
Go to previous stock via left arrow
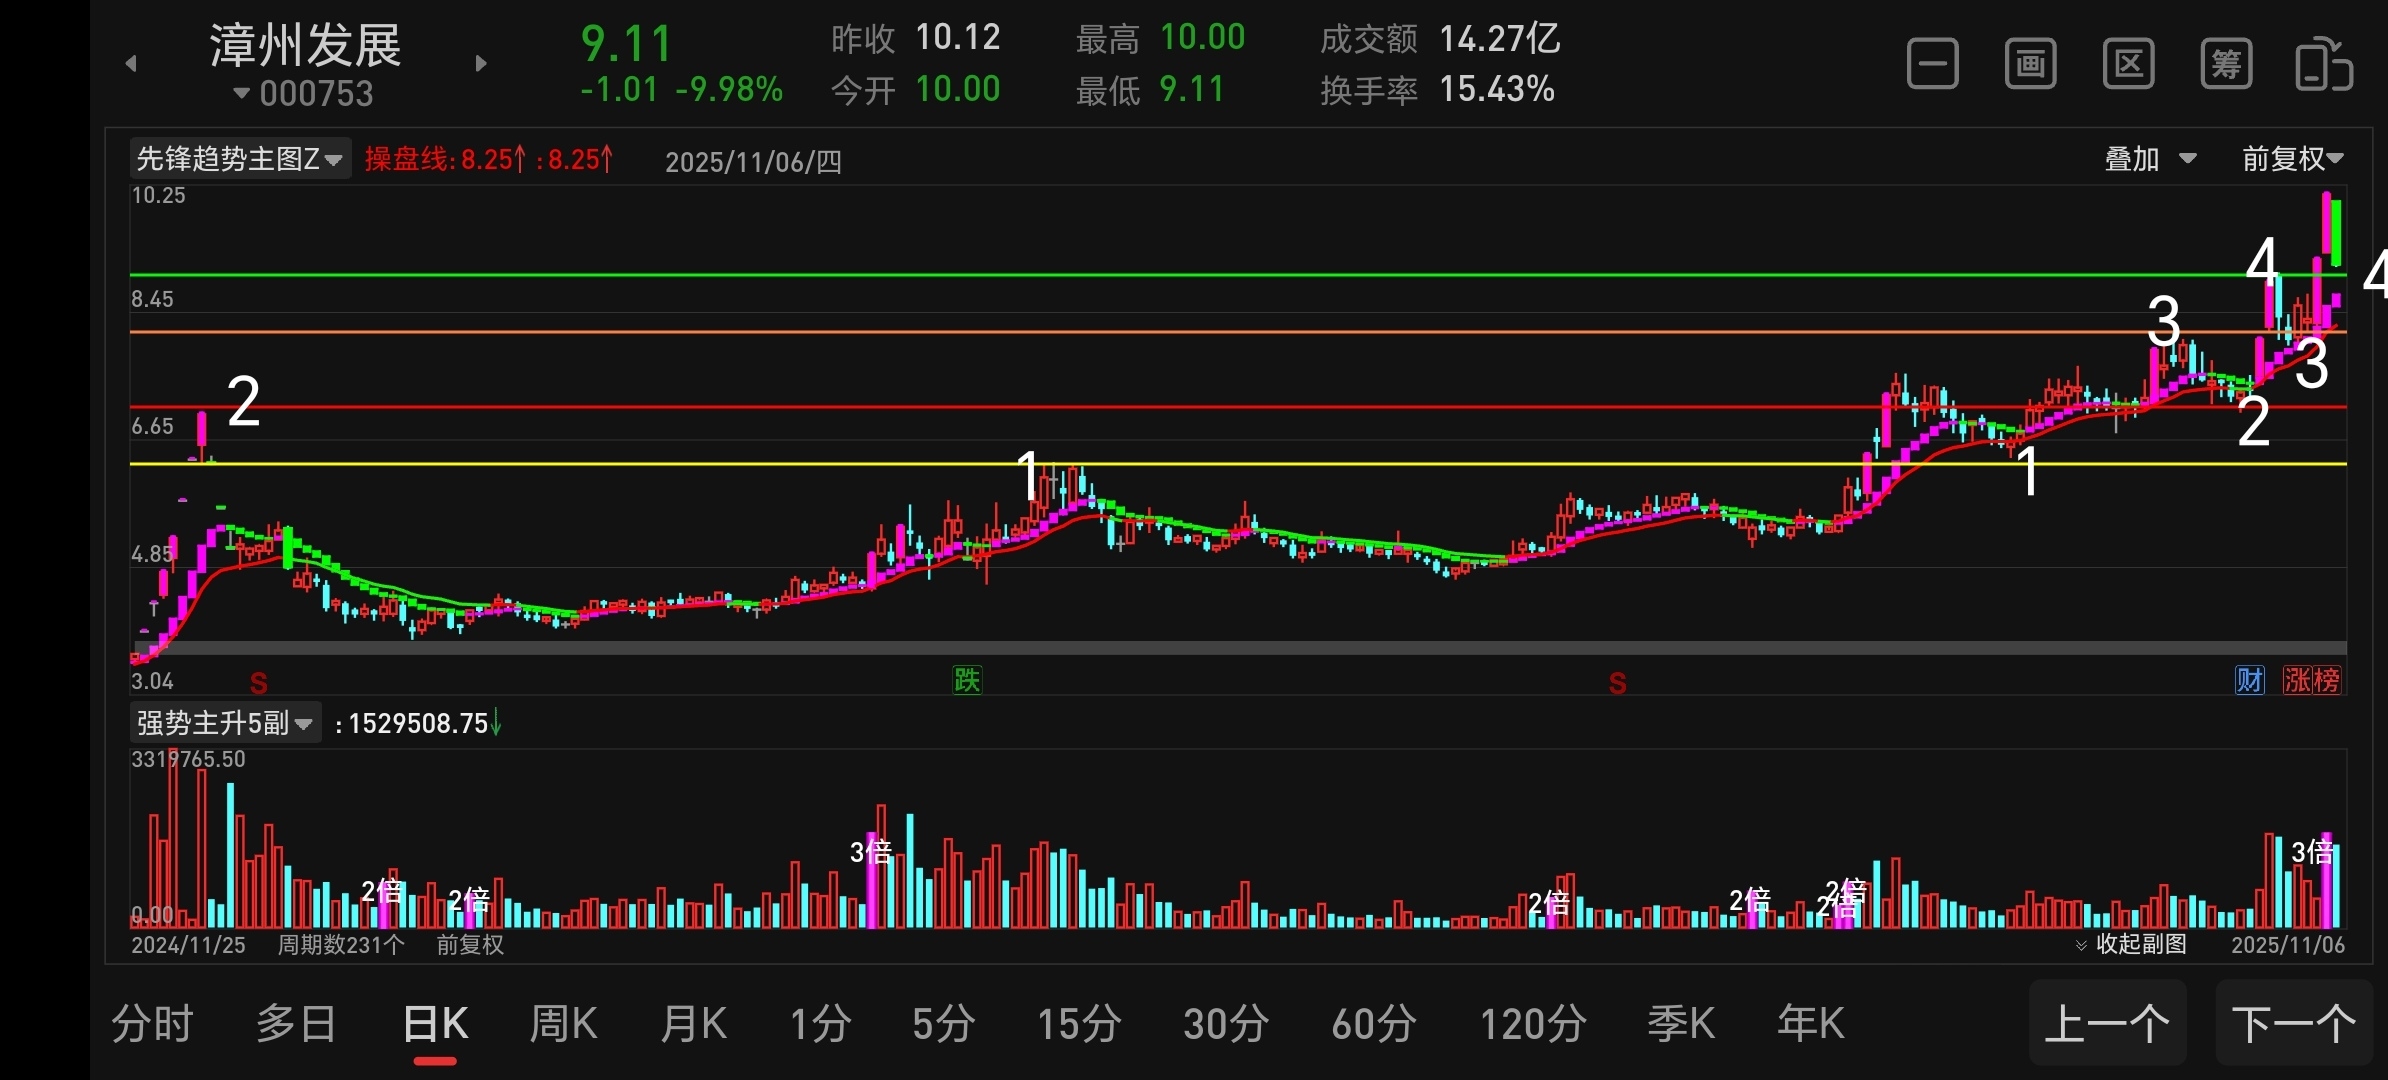click(x=131, y=64)
